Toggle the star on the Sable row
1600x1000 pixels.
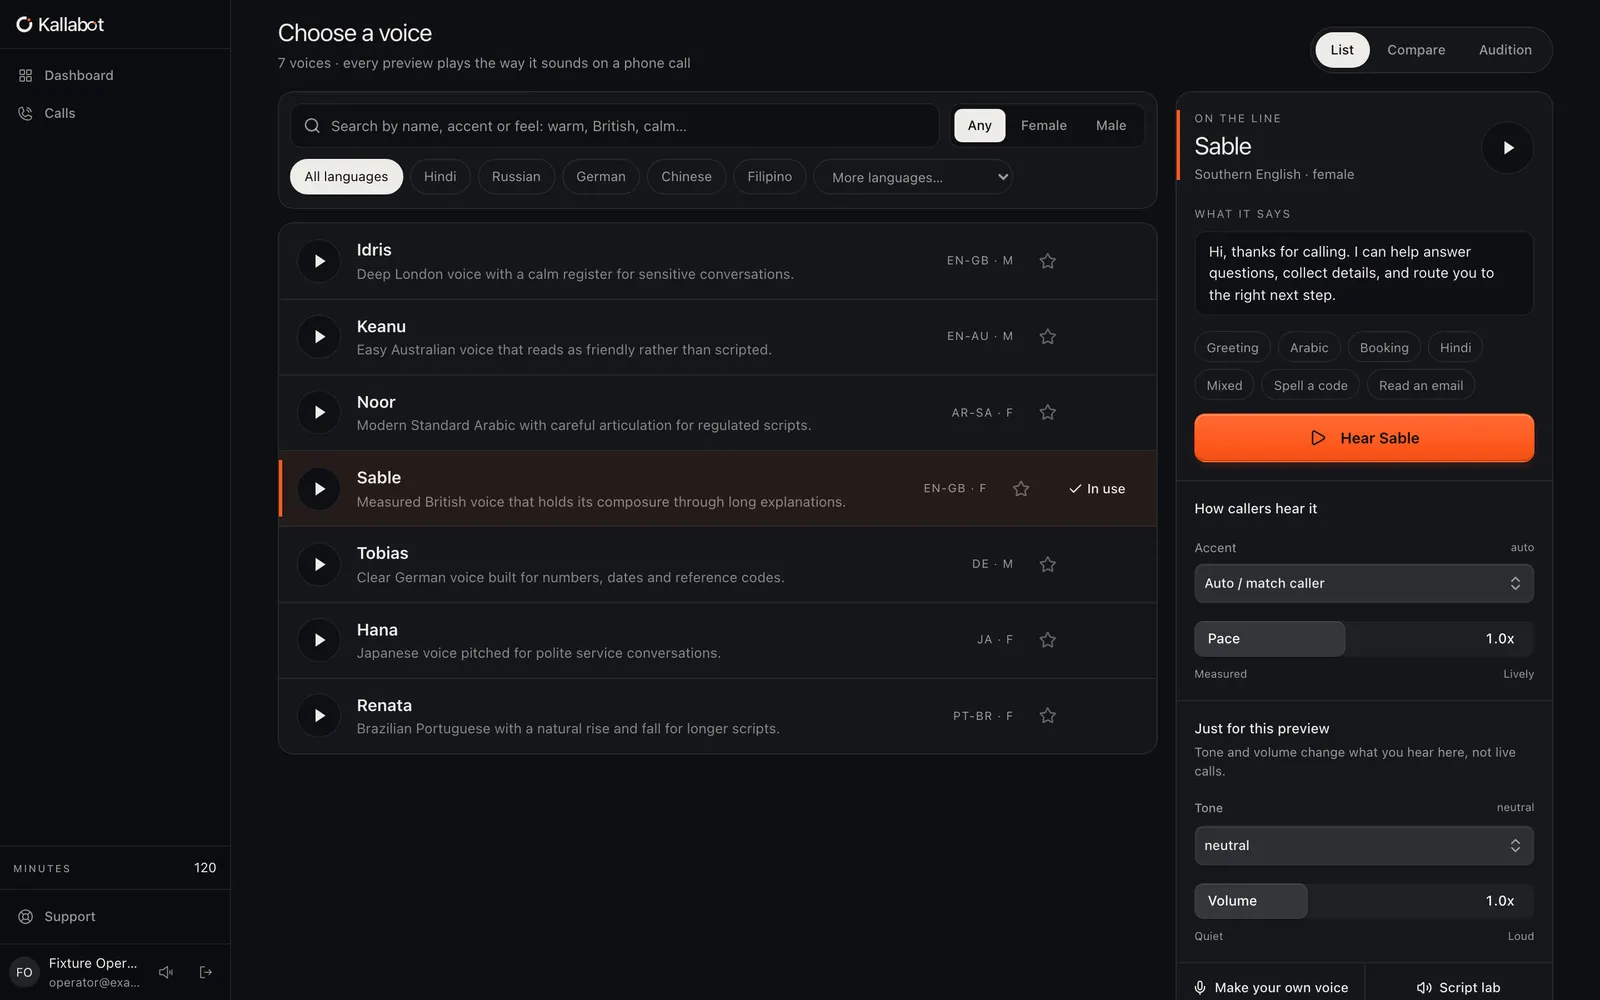click(x=1021, y=489)
